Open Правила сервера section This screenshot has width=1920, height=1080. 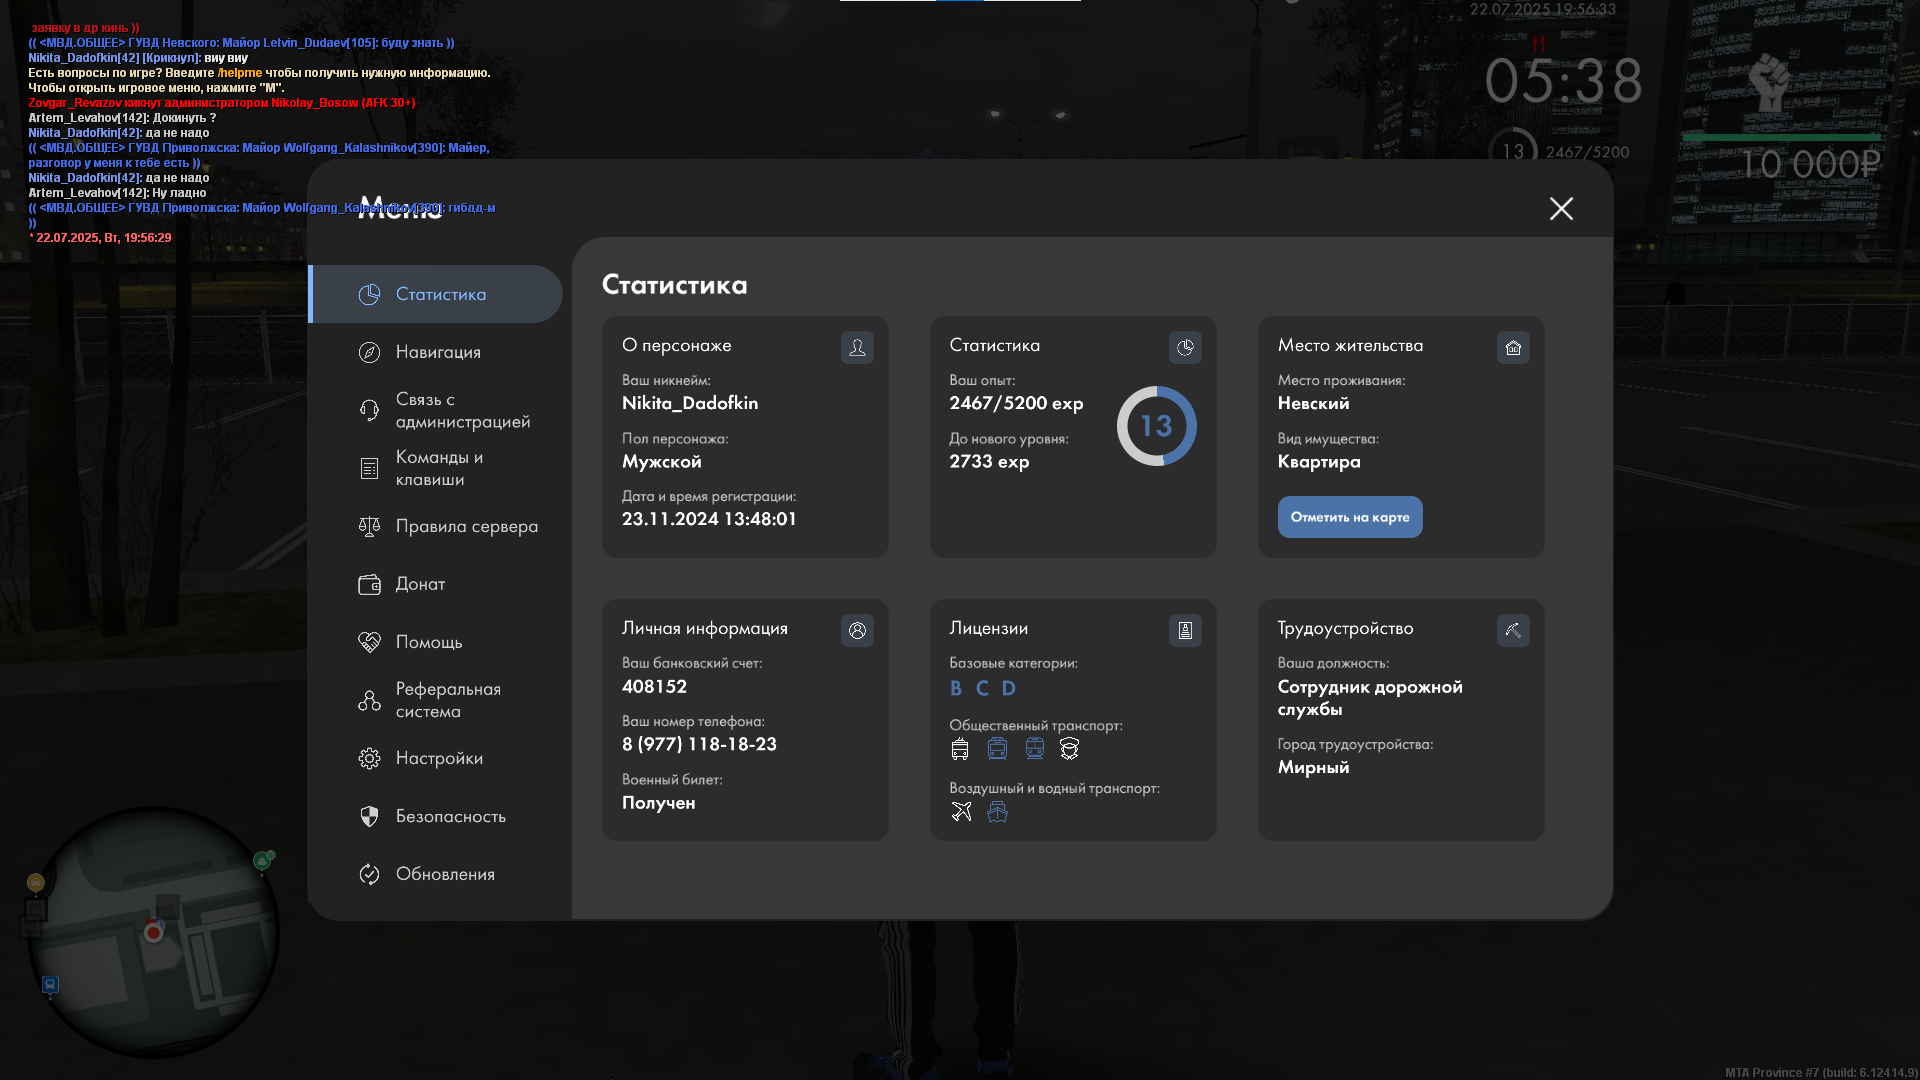[x=466, y=526]
